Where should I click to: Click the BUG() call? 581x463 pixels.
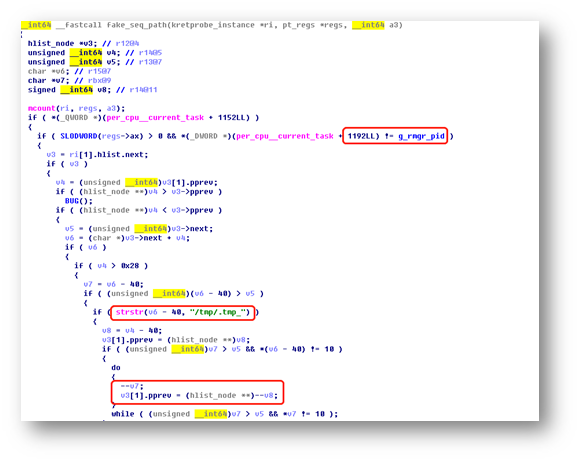click(x=79, y=201)
